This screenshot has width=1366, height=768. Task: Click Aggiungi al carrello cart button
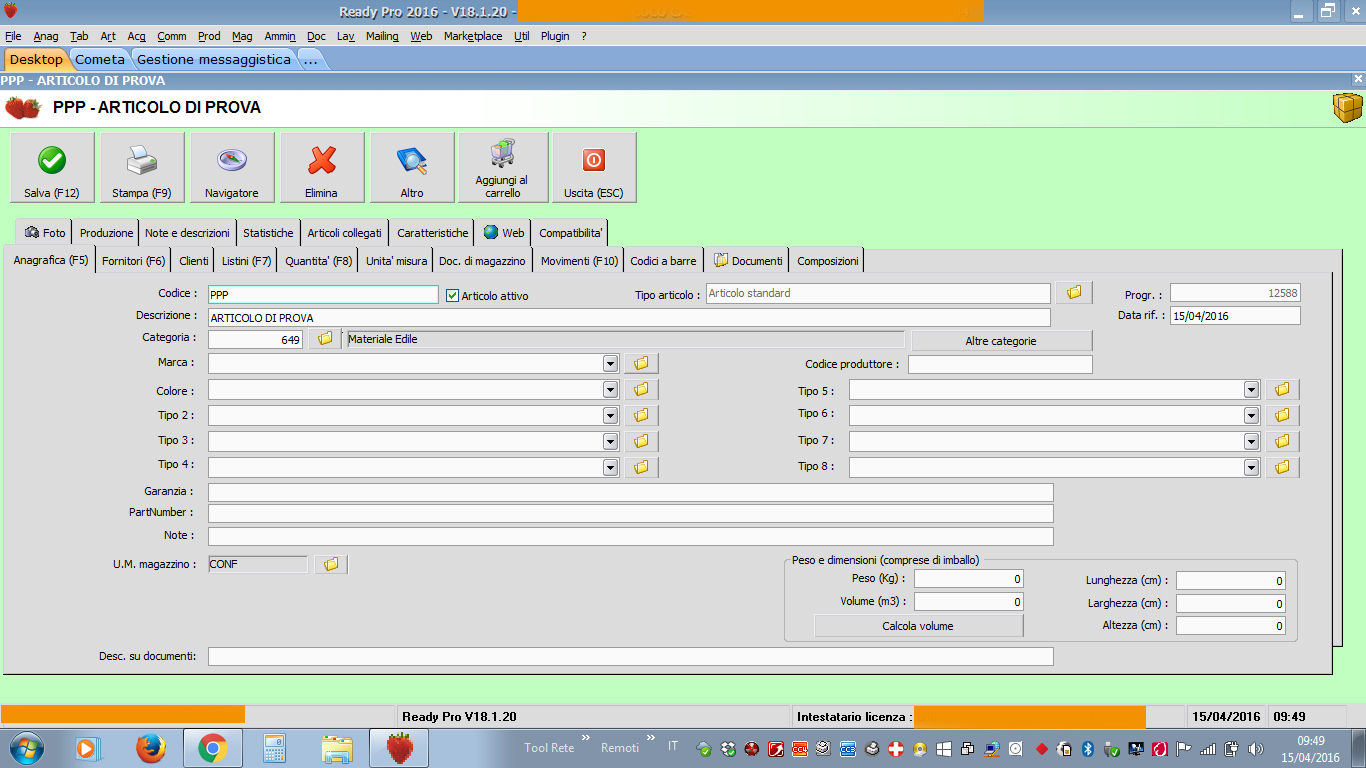tap(503, 168)
